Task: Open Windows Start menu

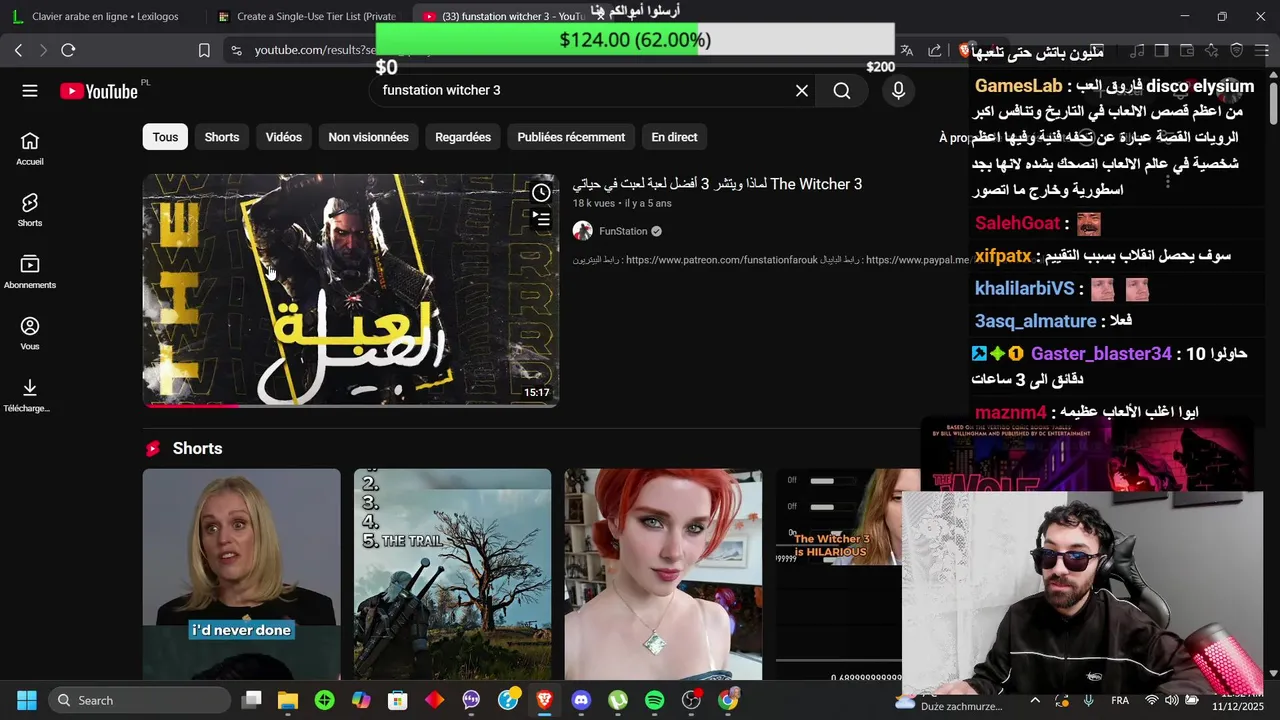Action: click(27, 700)
